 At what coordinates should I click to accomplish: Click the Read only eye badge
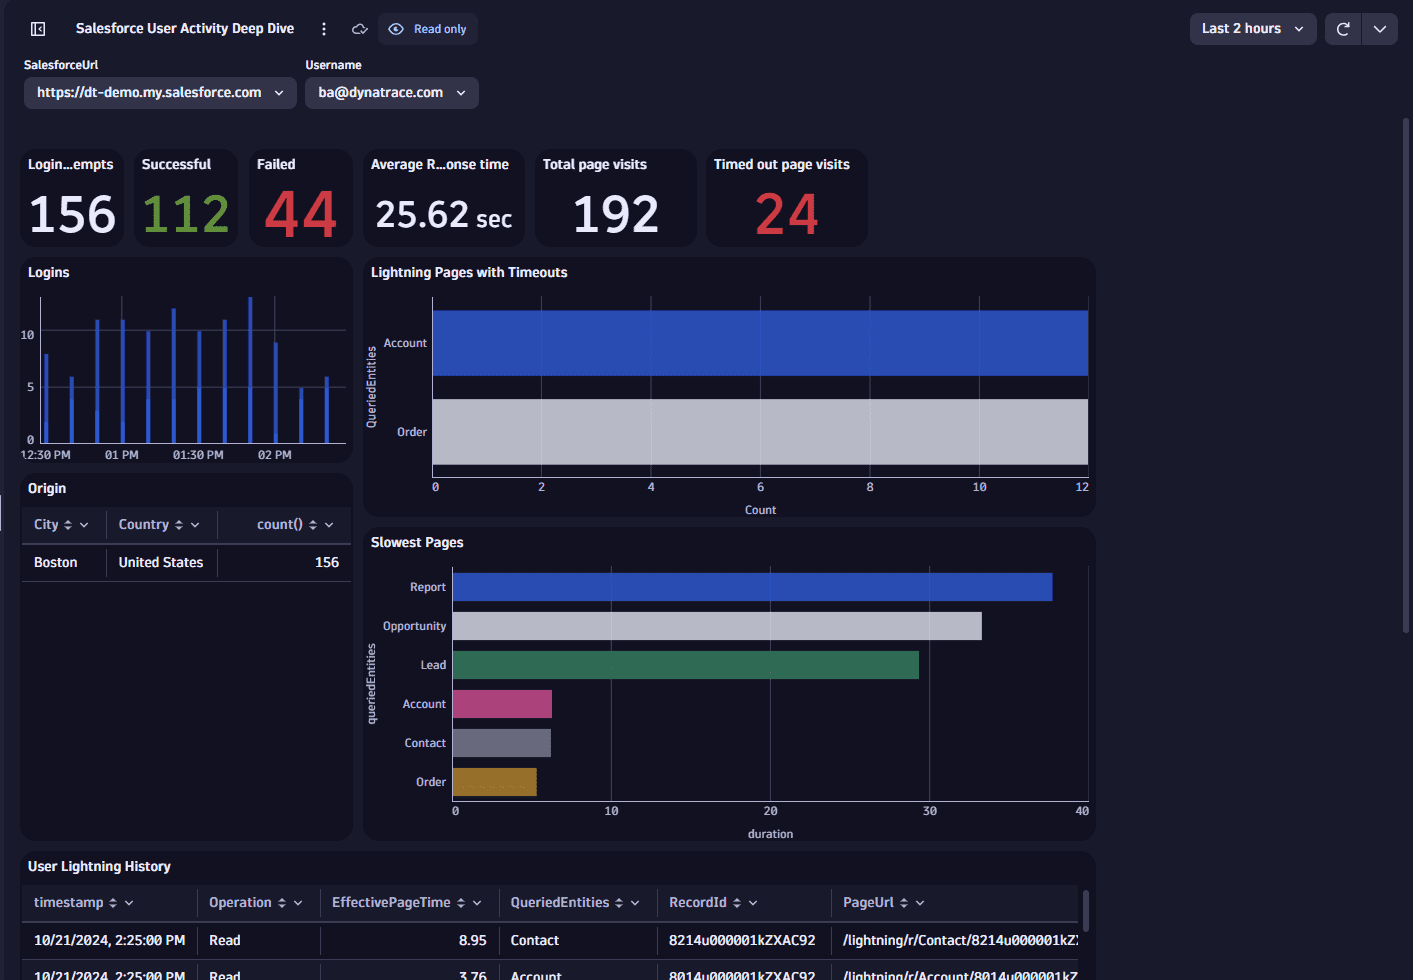[428, 29]
